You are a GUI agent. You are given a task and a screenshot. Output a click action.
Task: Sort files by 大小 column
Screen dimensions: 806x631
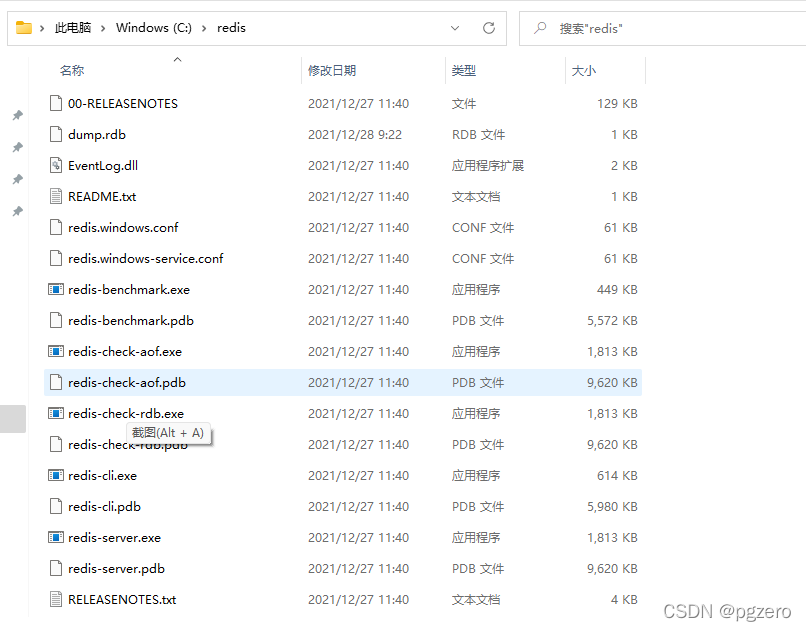click(x=584, y=70)
